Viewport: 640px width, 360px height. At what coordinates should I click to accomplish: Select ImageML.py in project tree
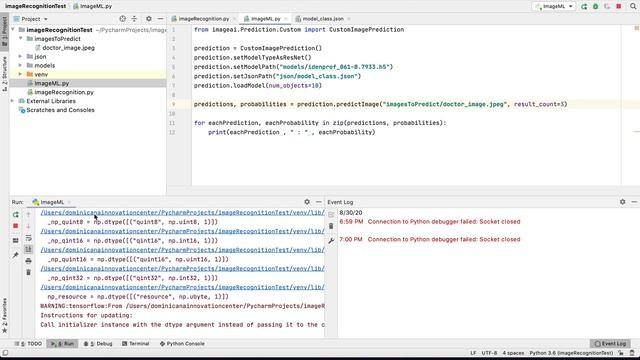point(51,83)
